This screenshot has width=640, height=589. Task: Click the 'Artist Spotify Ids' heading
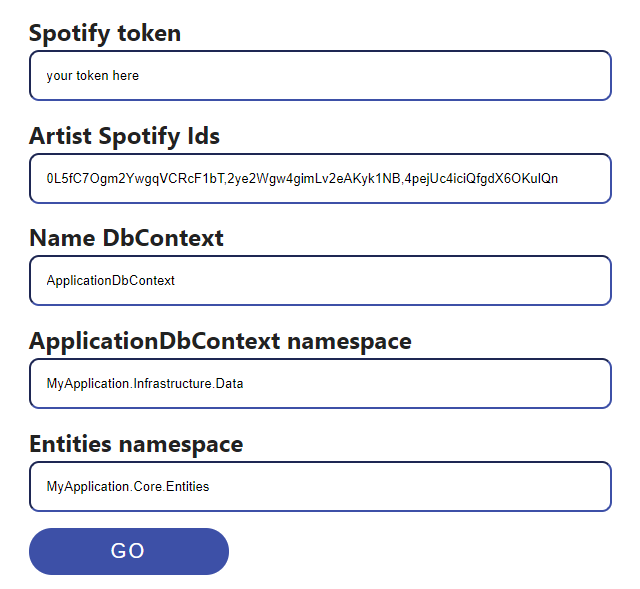[x=124, y=136]
